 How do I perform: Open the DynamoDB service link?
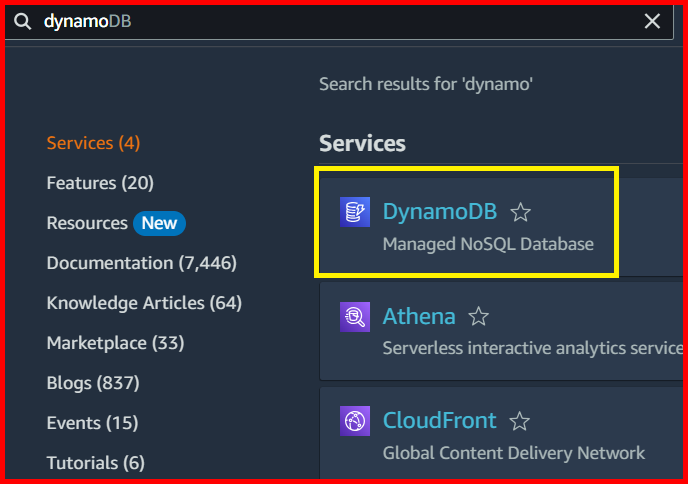pyautogui.click(x=440, y=212)
